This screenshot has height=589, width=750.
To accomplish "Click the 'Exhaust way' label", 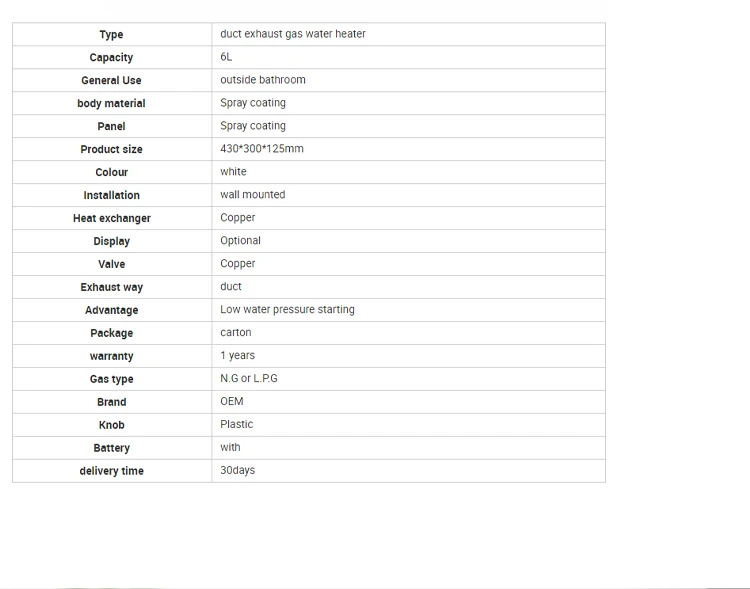I will pyautogui.click(x=111, y=288).
